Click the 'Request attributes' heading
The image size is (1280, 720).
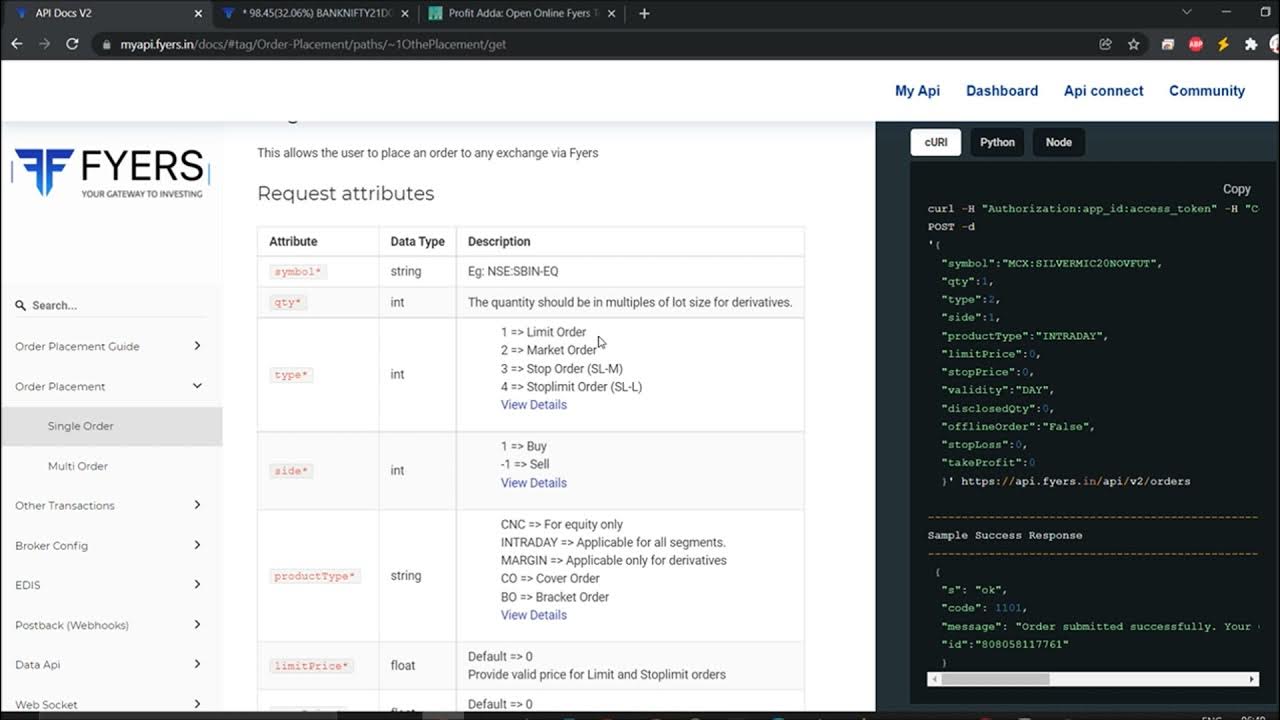346,193
